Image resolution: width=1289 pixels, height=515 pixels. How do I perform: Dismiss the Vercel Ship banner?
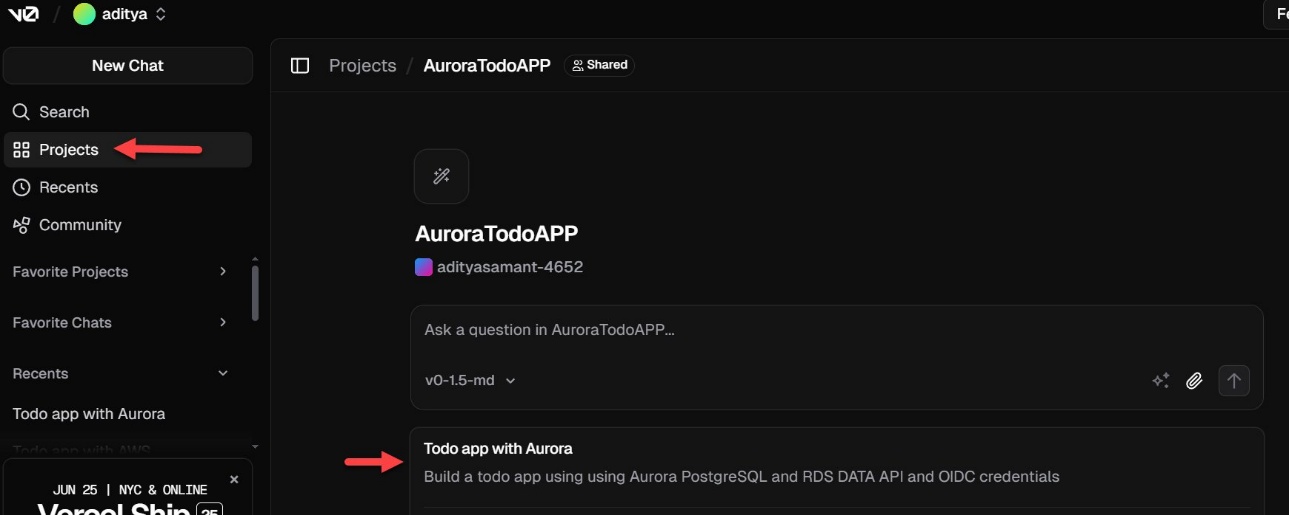[x=234, y=480]
